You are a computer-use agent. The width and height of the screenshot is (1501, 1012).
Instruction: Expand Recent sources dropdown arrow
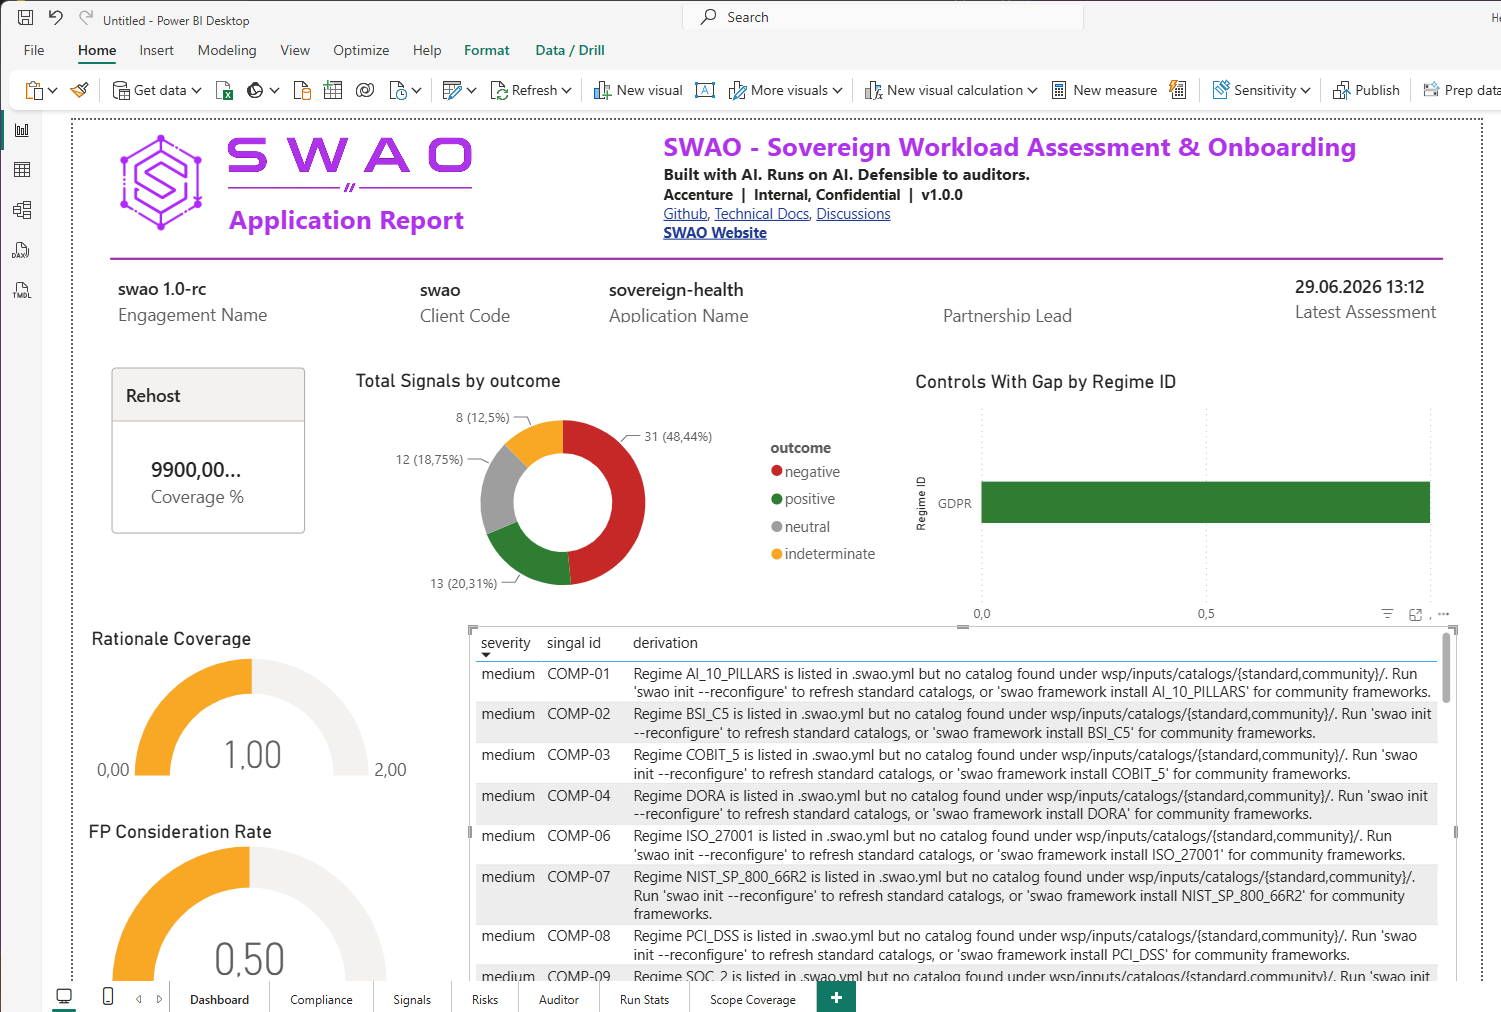[417, 91]
